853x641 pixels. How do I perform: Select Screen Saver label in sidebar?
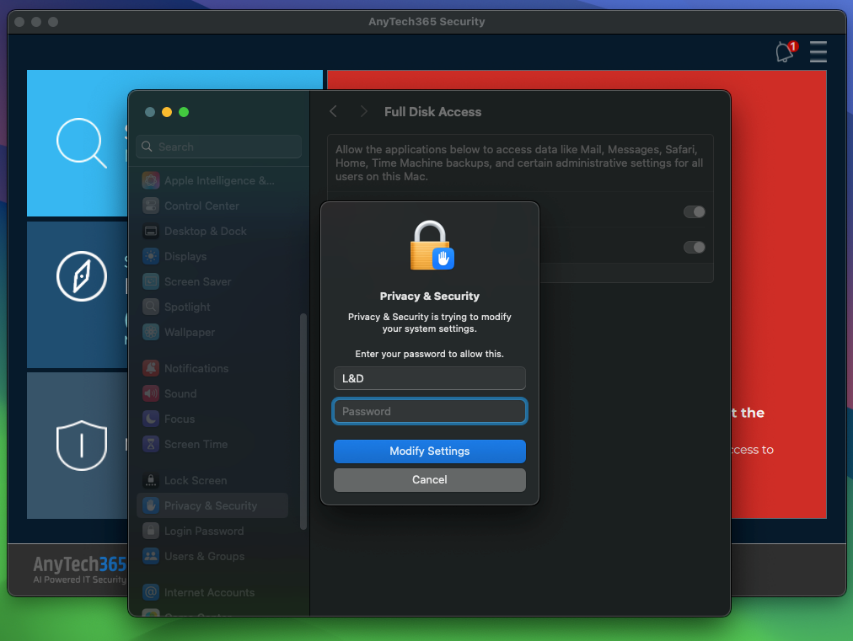click(198, 282)
